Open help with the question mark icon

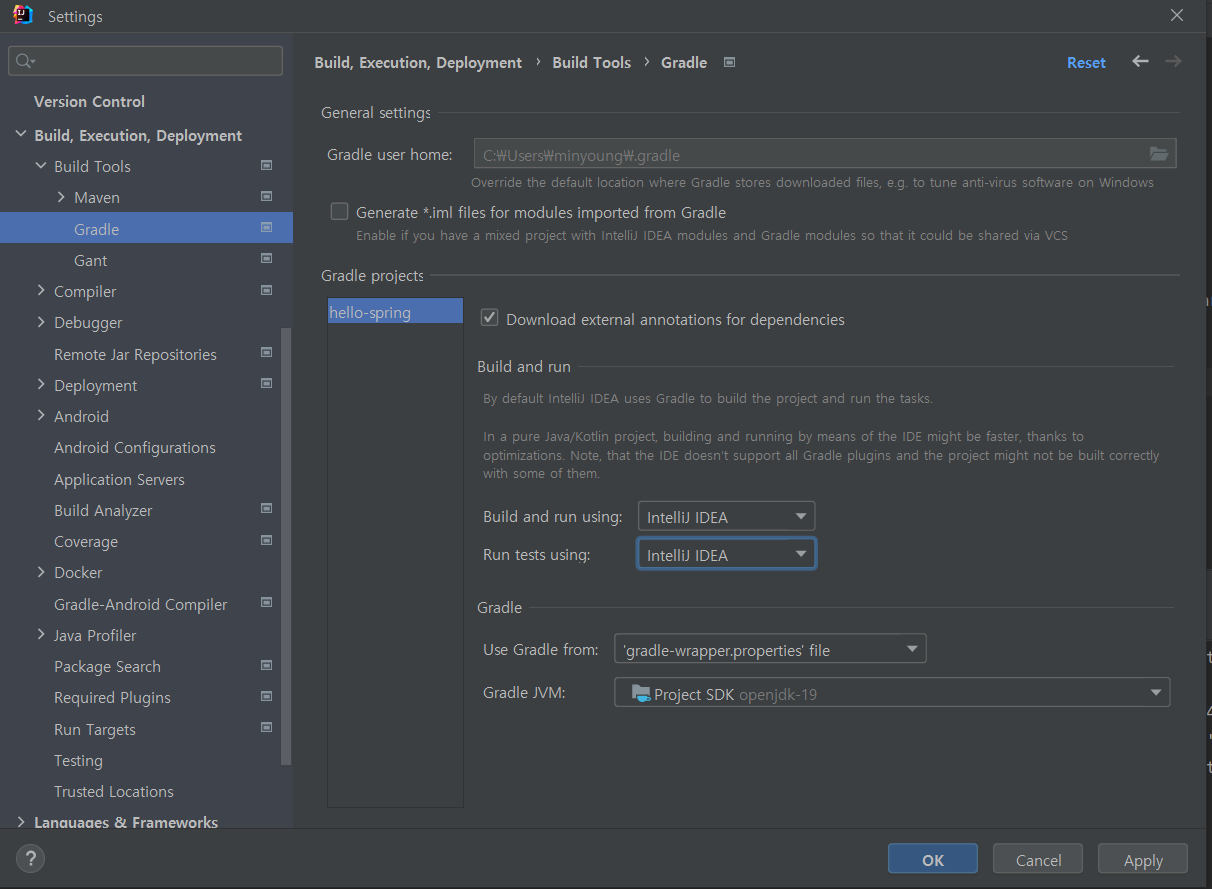[30, 858]
